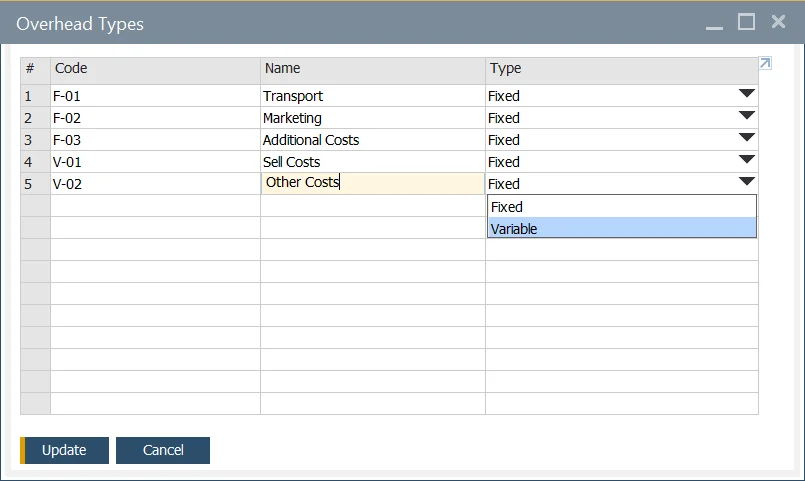This screenshot has width=805, height=481.
Task: Select Fixed from the dropdown list
Action: coord(620,207)
